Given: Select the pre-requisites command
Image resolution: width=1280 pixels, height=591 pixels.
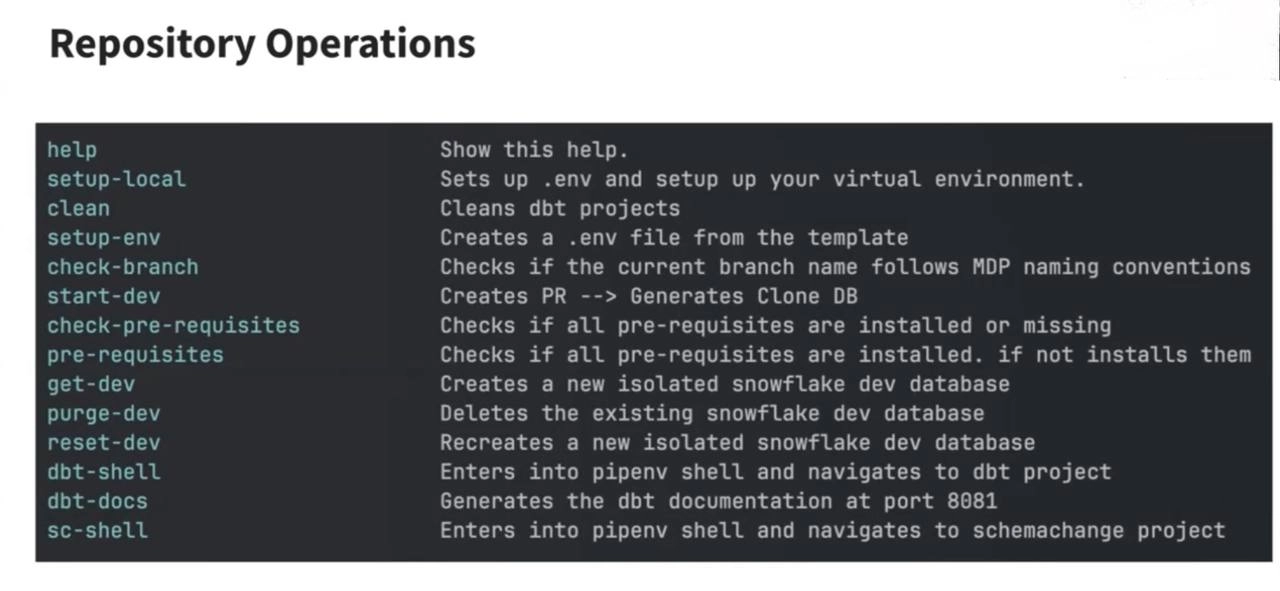Looking at the screenshot, I should 135,354.
